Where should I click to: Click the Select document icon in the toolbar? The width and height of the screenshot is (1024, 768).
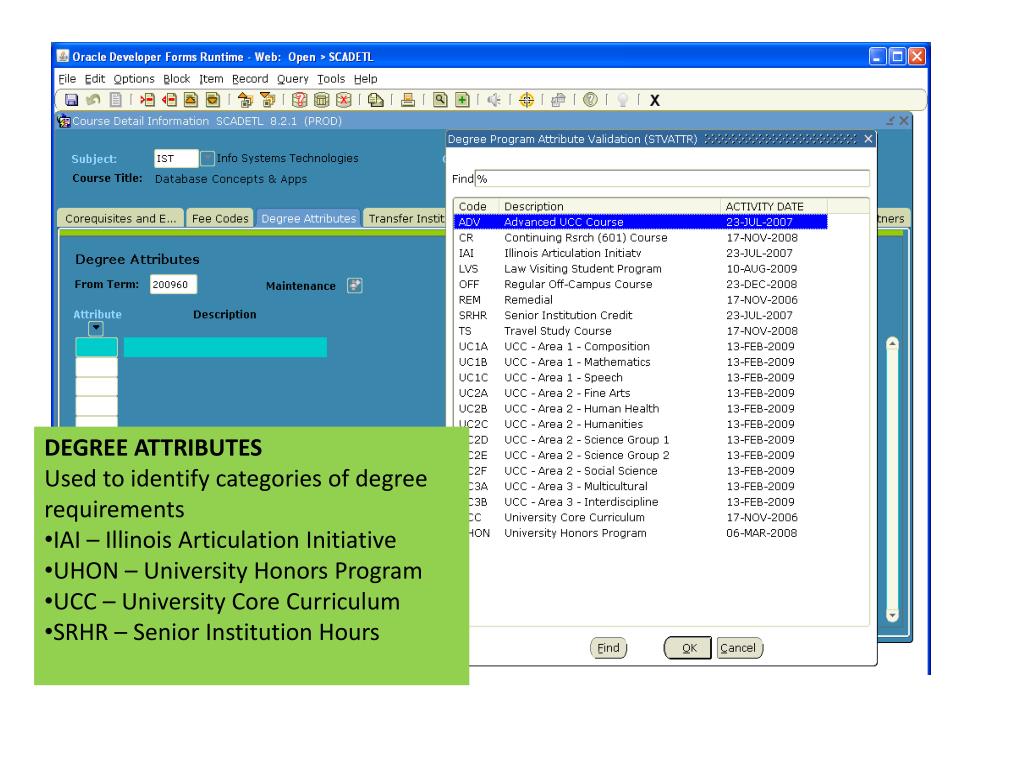[116, 100]
